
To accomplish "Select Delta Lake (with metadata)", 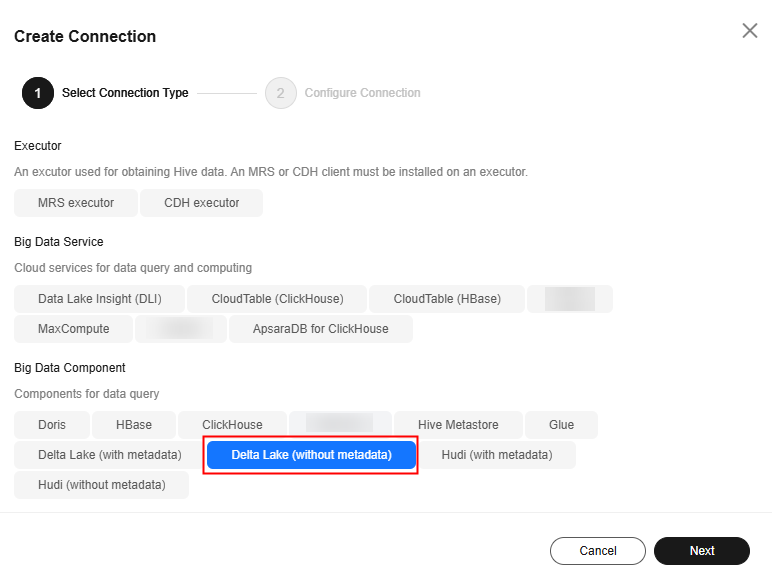I will [110, 455].
